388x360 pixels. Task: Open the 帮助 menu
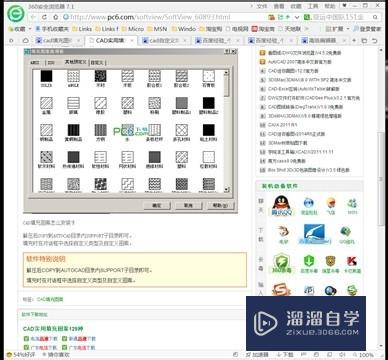tap(330, 6)
